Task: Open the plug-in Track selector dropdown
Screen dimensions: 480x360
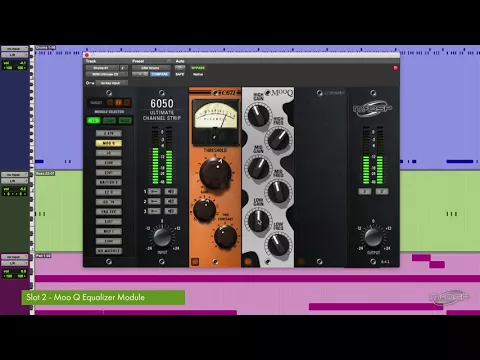Action: pyautogui.click(x=102, y=68)
